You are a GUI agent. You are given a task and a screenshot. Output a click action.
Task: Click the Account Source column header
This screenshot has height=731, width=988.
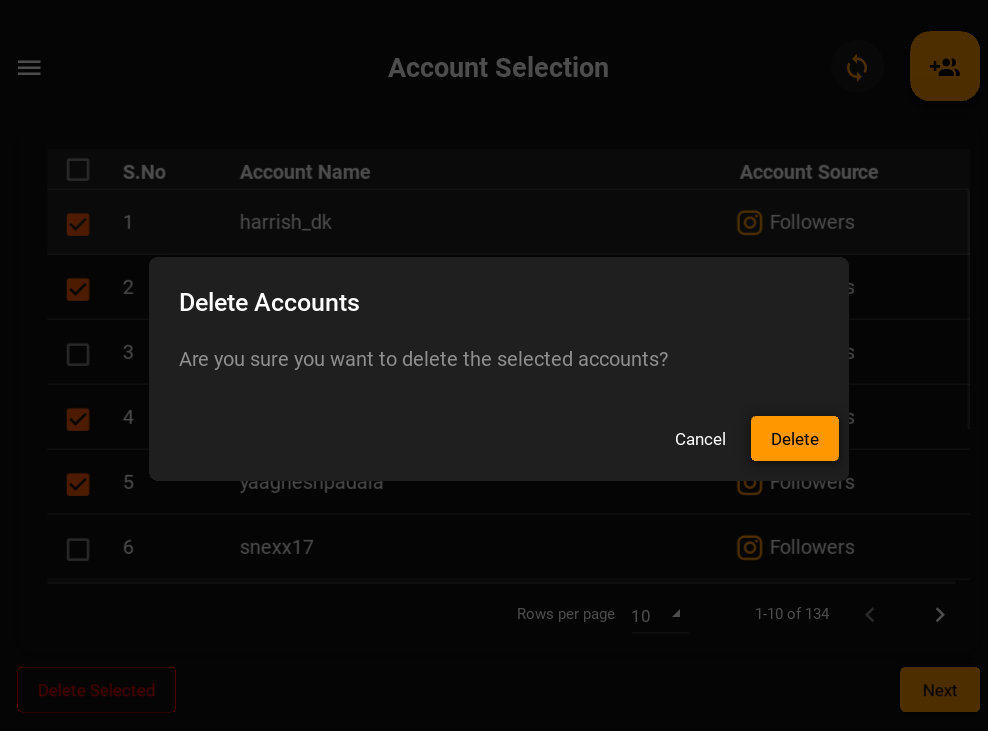point(808,172)
